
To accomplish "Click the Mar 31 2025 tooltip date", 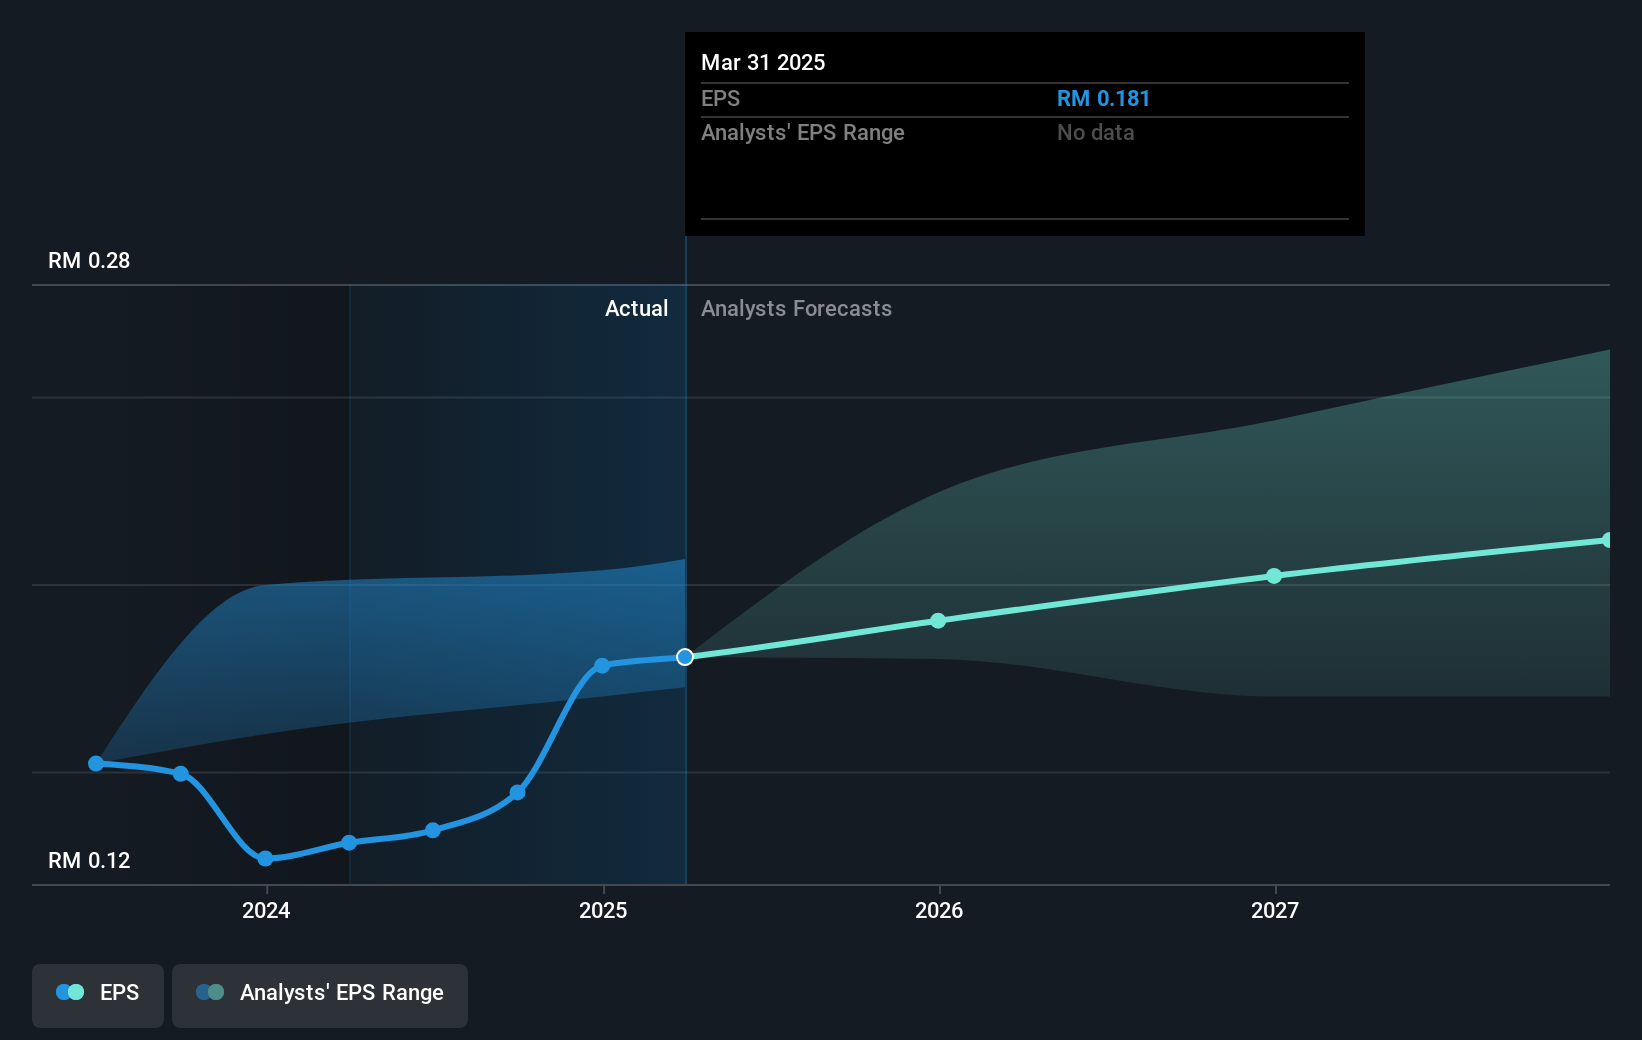I will [763, 62].
